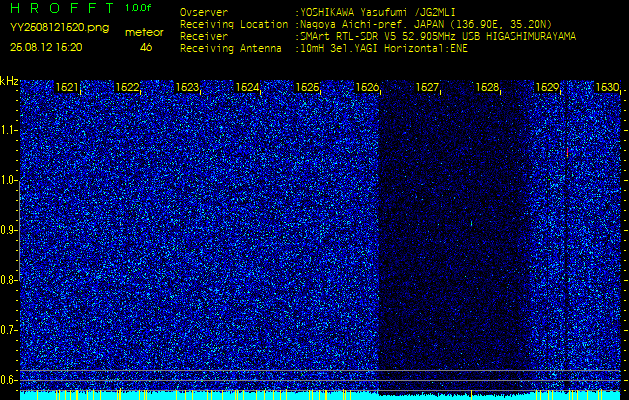Click the 1526 time marker
This screenshot has width=629, height=400.
(367, 87)
